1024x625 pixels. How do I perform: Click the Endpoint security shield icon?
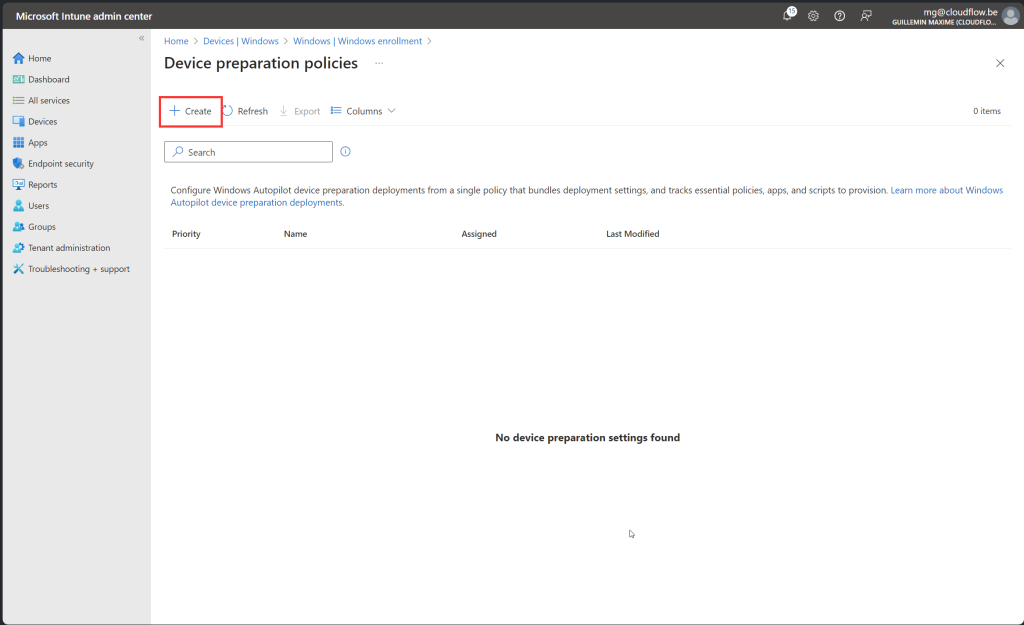point(18,163)
